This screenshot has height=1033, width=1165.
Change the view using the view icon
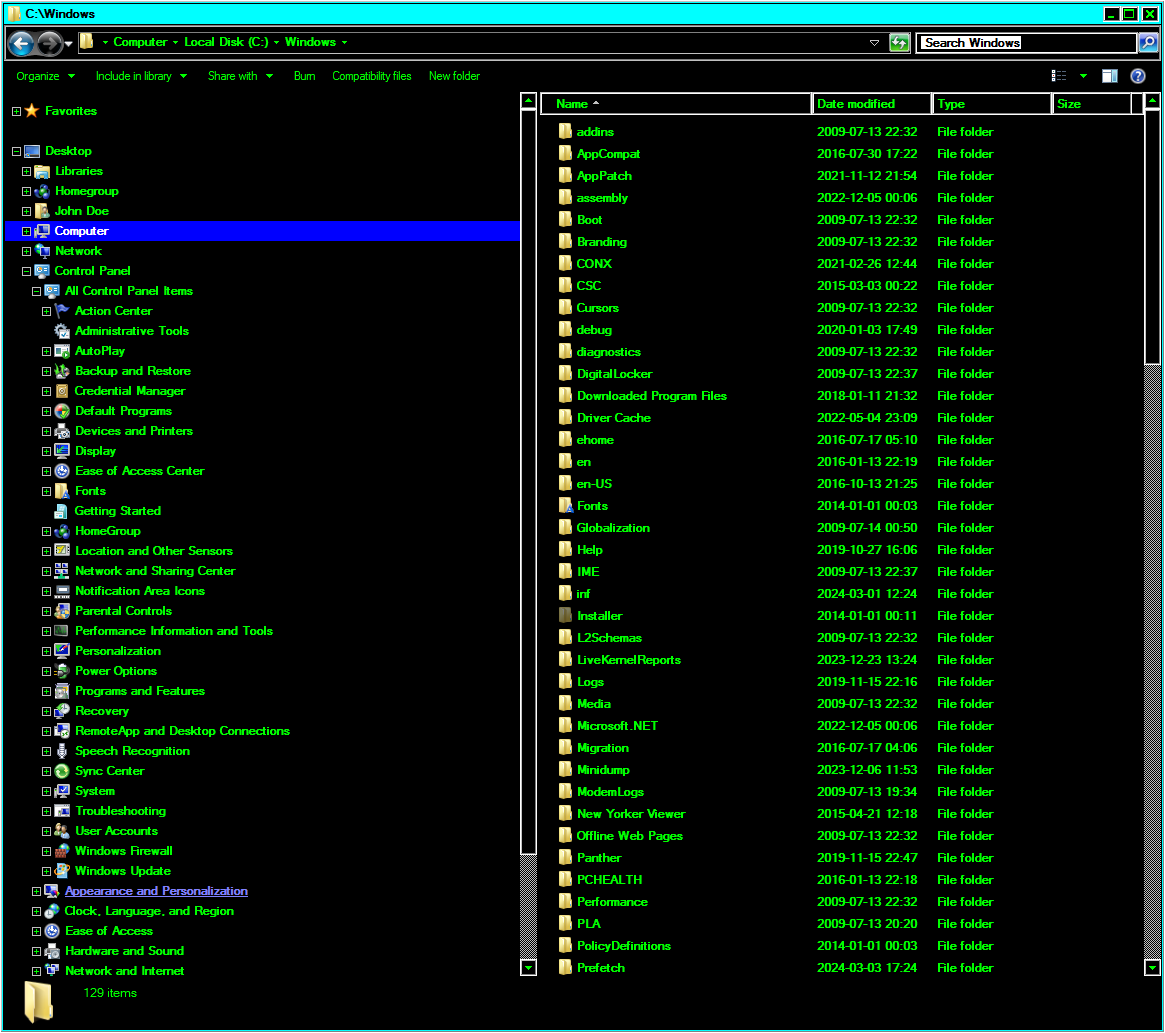click(1059, 76)
